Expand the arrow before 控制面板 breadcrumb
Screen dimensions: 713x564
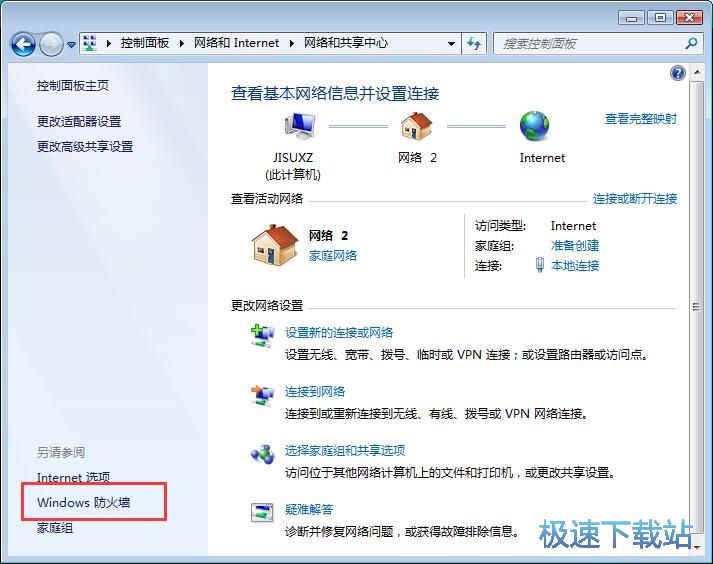point(109,44)
